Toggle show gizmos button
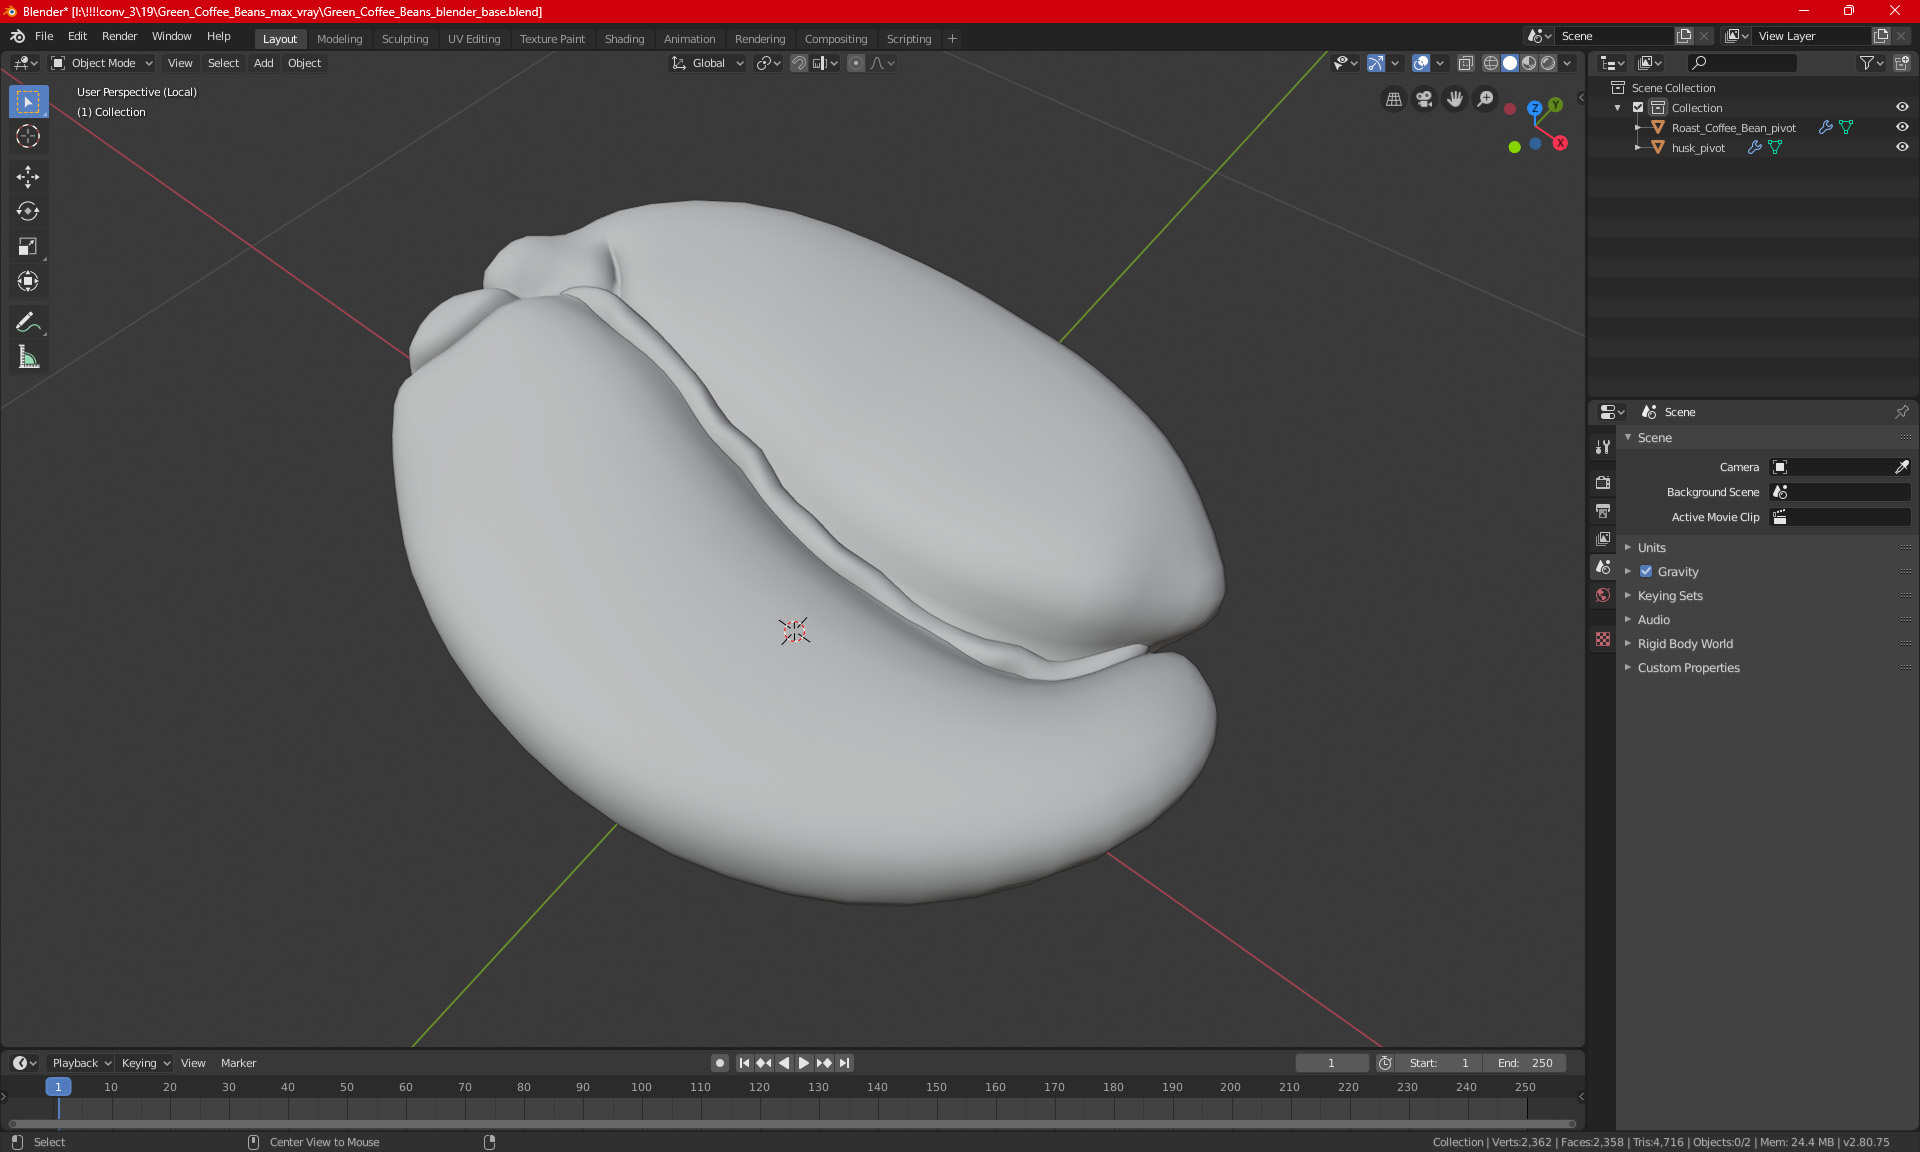This screenshot has height=1152, width=1920. pyautogui.click(x=1376, y=63)
